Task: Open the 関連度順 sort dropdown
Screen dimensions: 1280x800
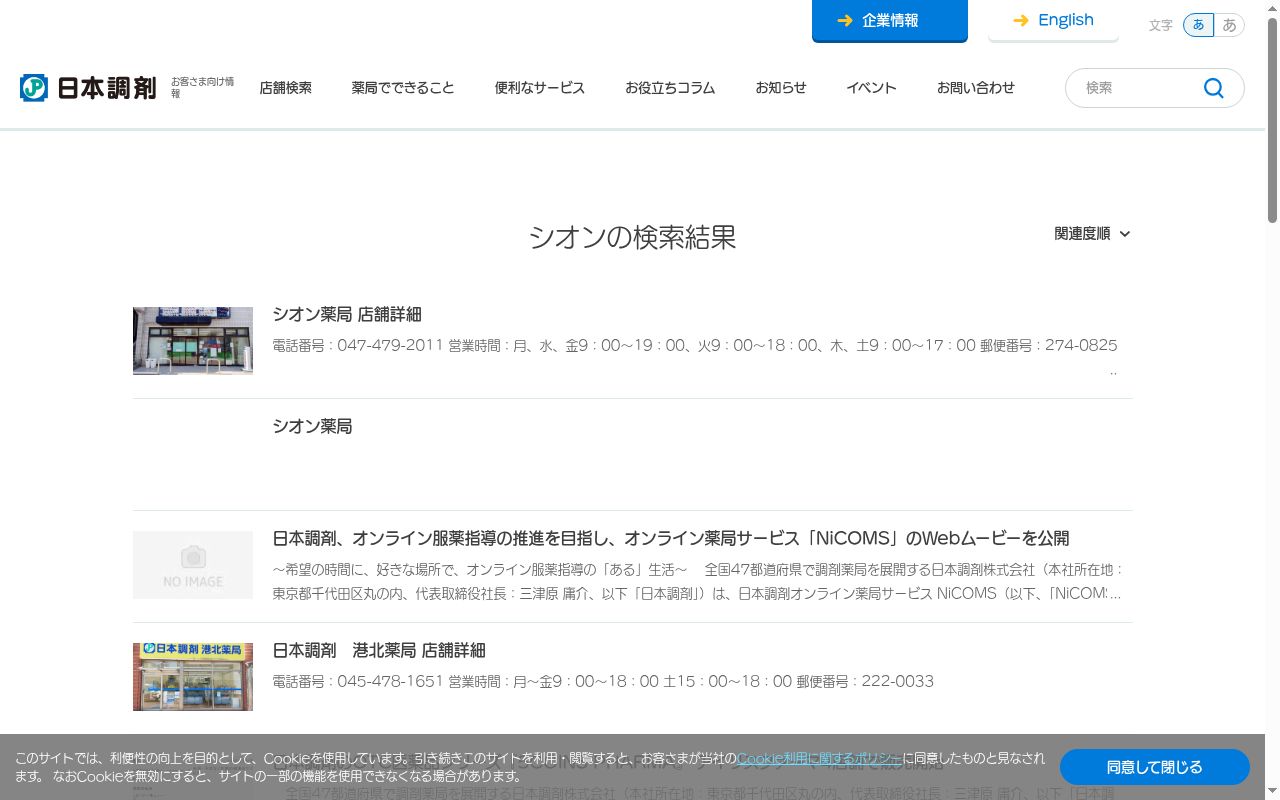Action: tap(1092, 233)
